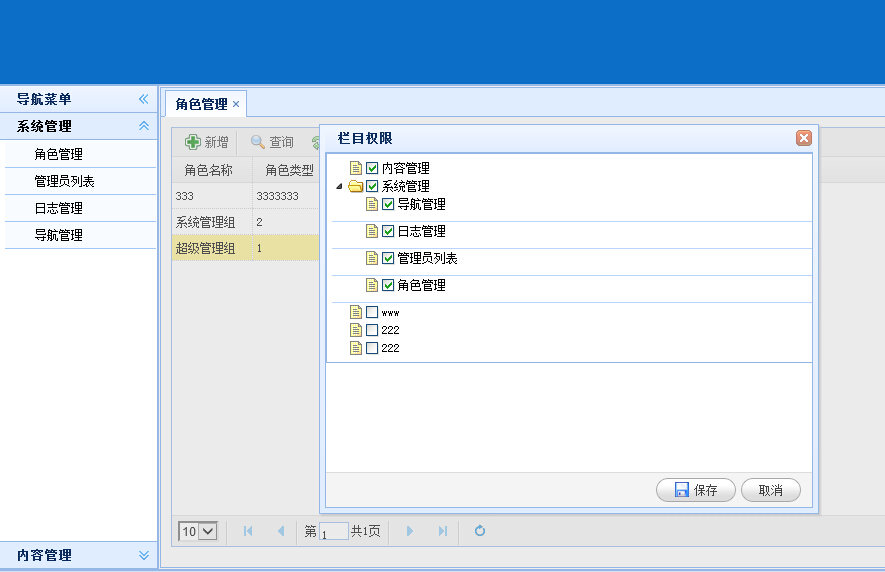This screenshot has height=572, width=885.
Task: Click the 新增 toolbar button label
Action: 216,142
